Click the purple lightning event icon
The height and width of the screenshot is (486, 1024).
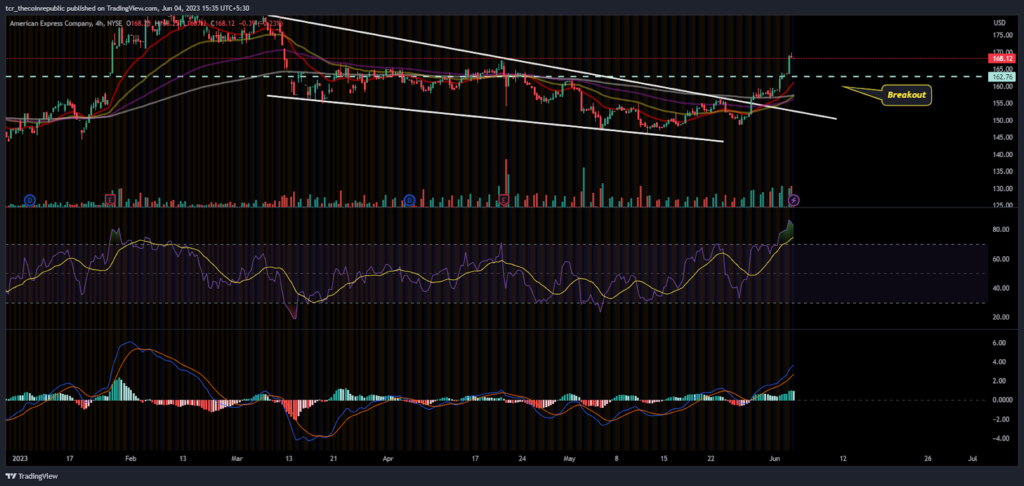[x=794, y=199]
